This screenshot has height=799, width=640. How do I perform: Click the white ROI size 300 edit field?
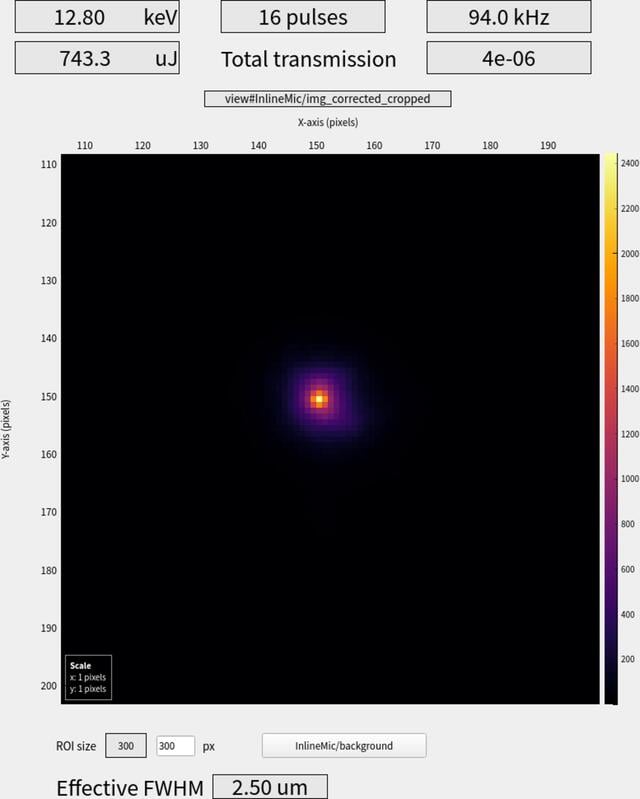(x=175, y=746)
